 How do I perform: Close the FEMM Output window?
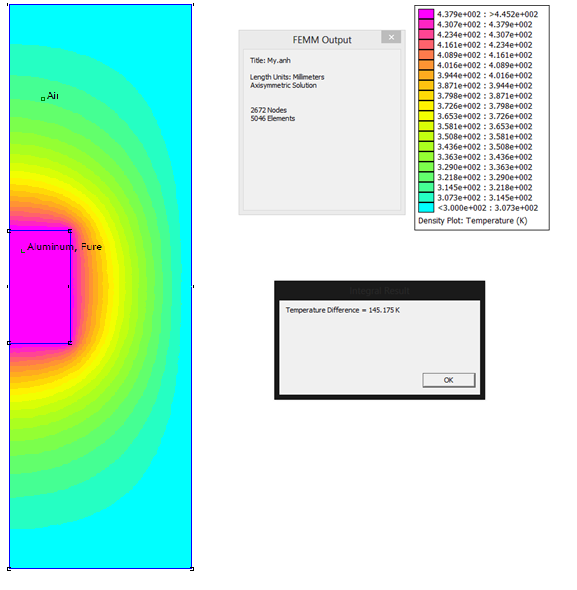[391, 37]
